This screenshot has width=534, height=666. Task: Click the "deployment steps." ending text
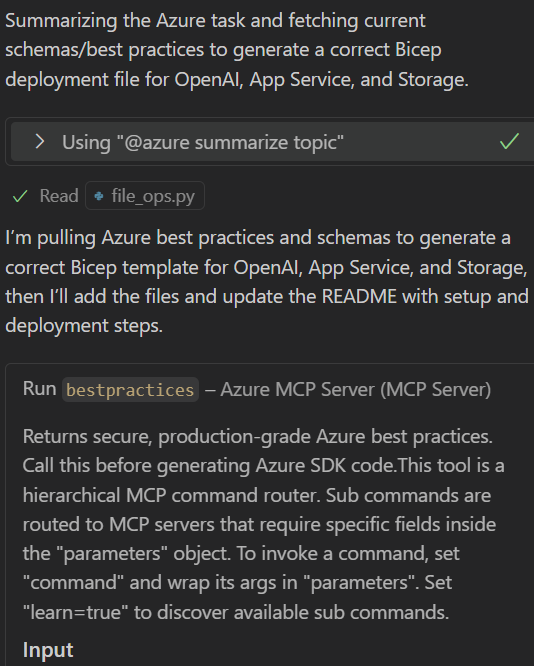(84, 326)
